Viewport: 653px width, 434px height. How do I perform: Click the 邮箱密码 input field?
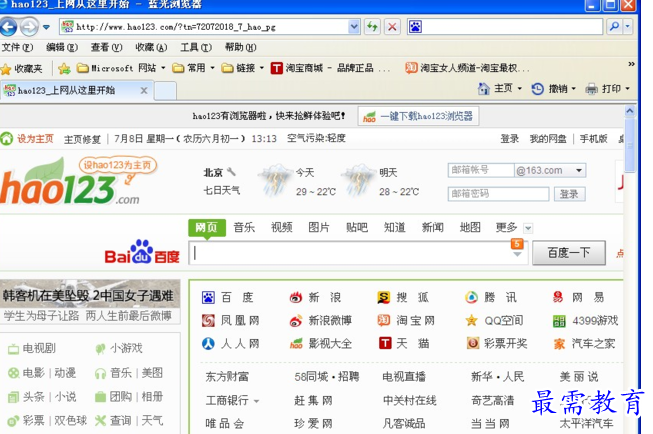498,194
